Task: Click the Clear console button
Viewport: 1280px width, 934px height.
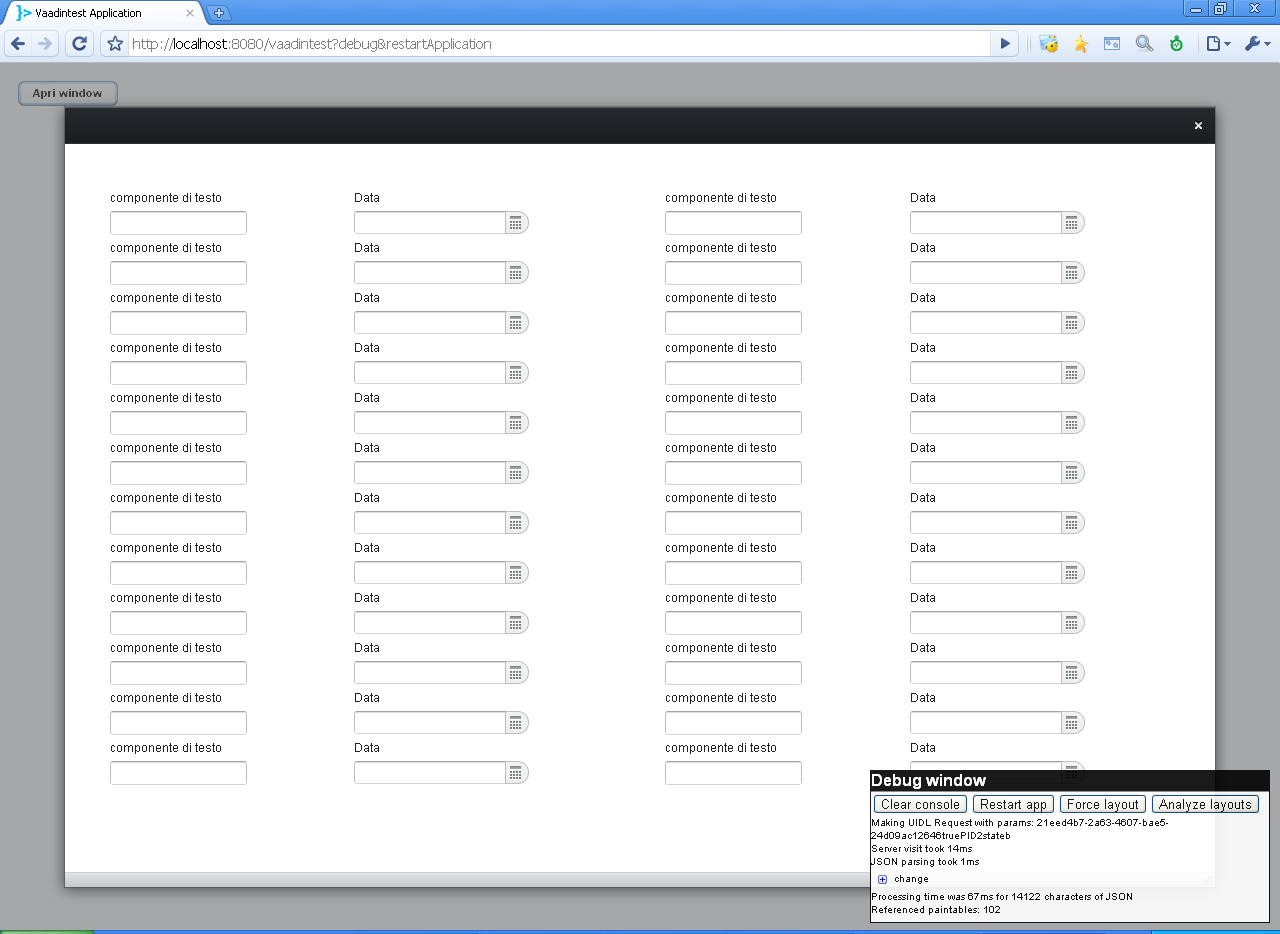Action: (920, 804)
